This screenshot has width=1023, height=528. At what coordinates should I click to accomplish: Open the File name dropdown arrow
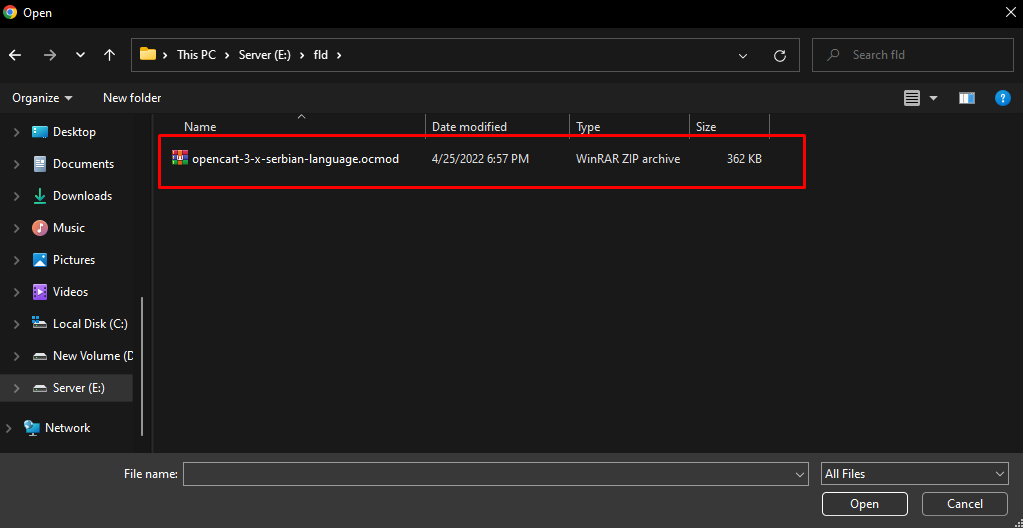tap(799, 474)
